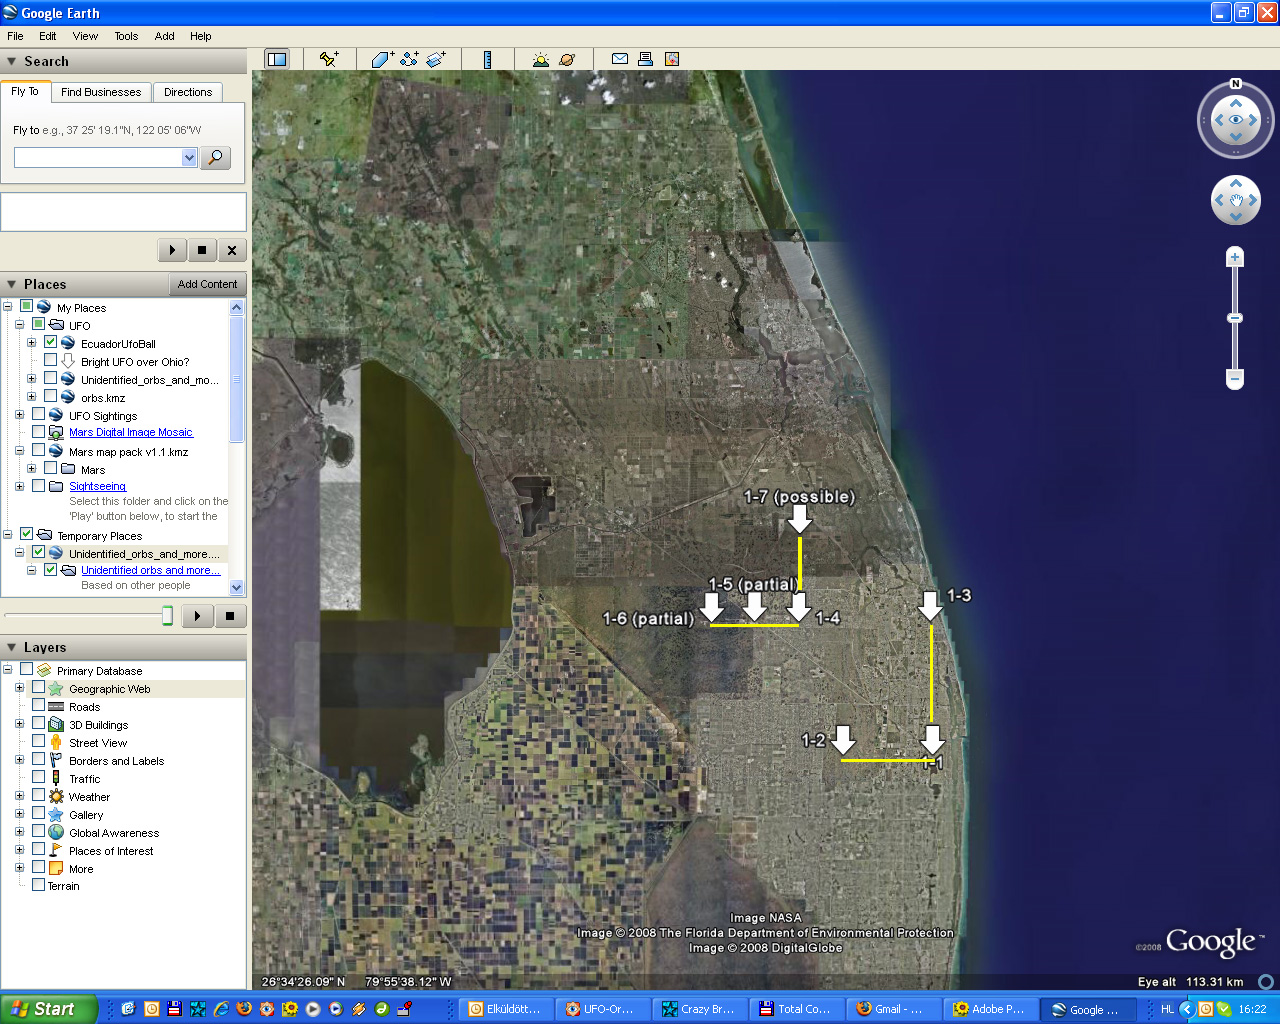The height and width of the screenshot is (1024, 1280).
Task: Enable the 3D Buildings layer
Action: click(38, 724)
